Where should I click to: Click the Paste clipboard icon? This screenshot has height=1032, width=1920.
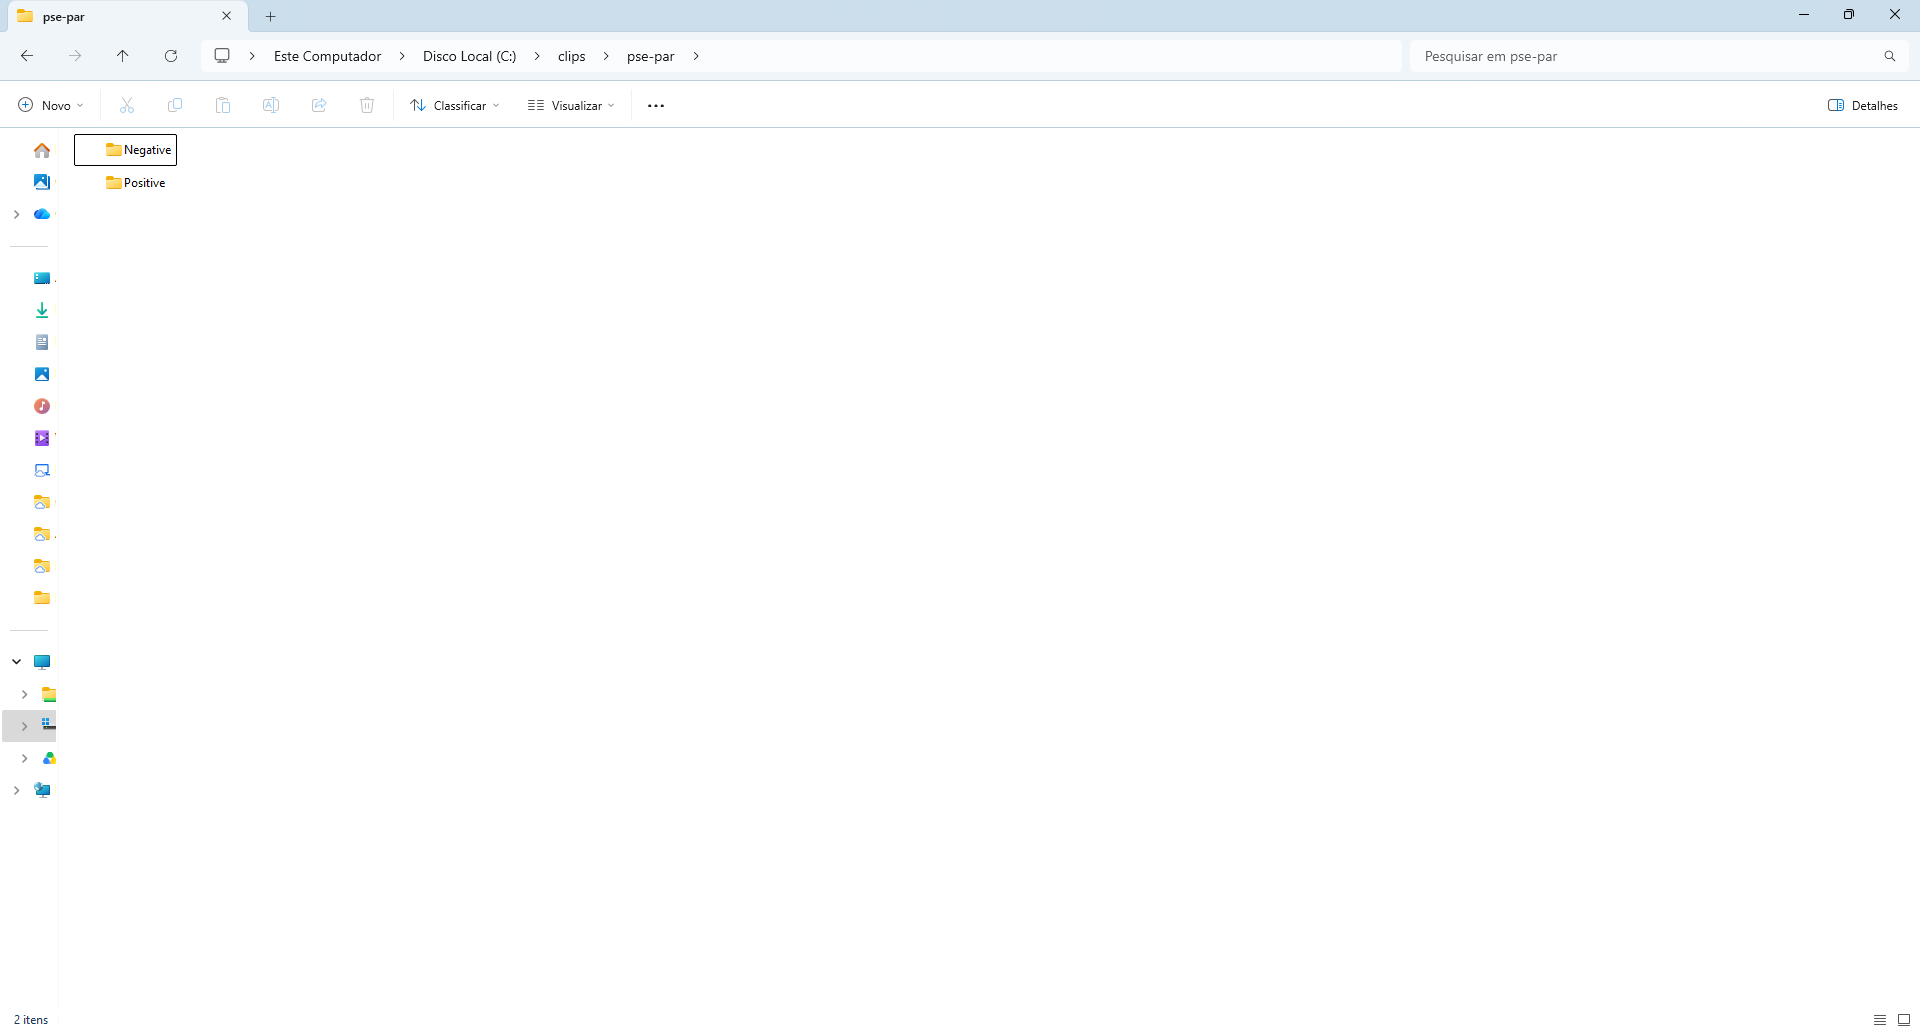[x=223, y=105]
